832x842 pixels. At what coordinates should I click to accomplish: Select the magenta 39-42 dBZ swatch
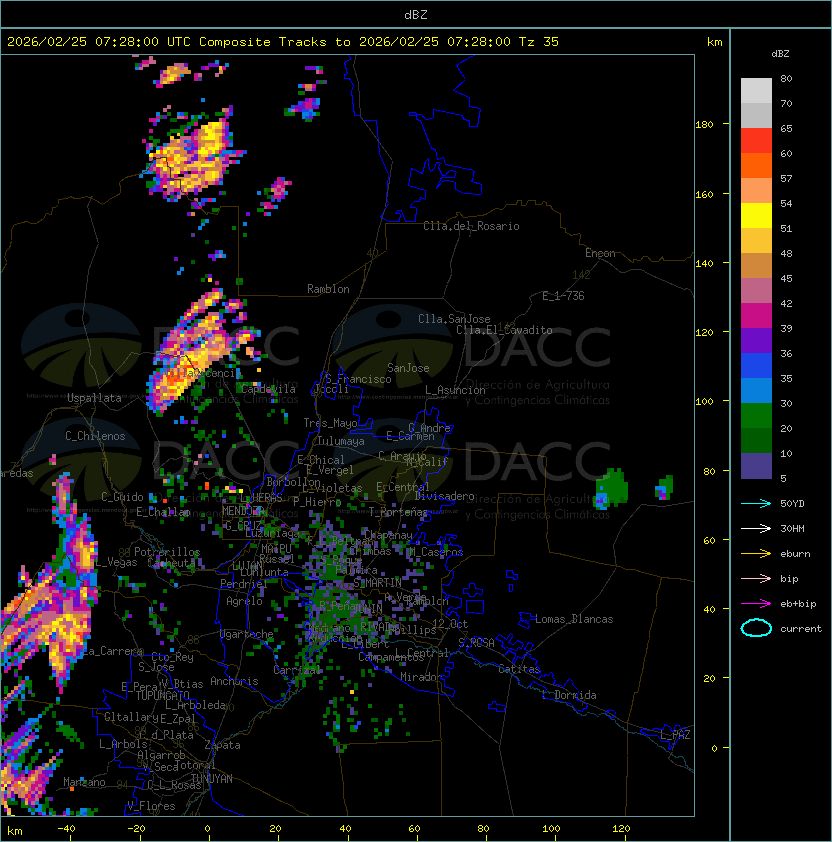pos(756,316)
